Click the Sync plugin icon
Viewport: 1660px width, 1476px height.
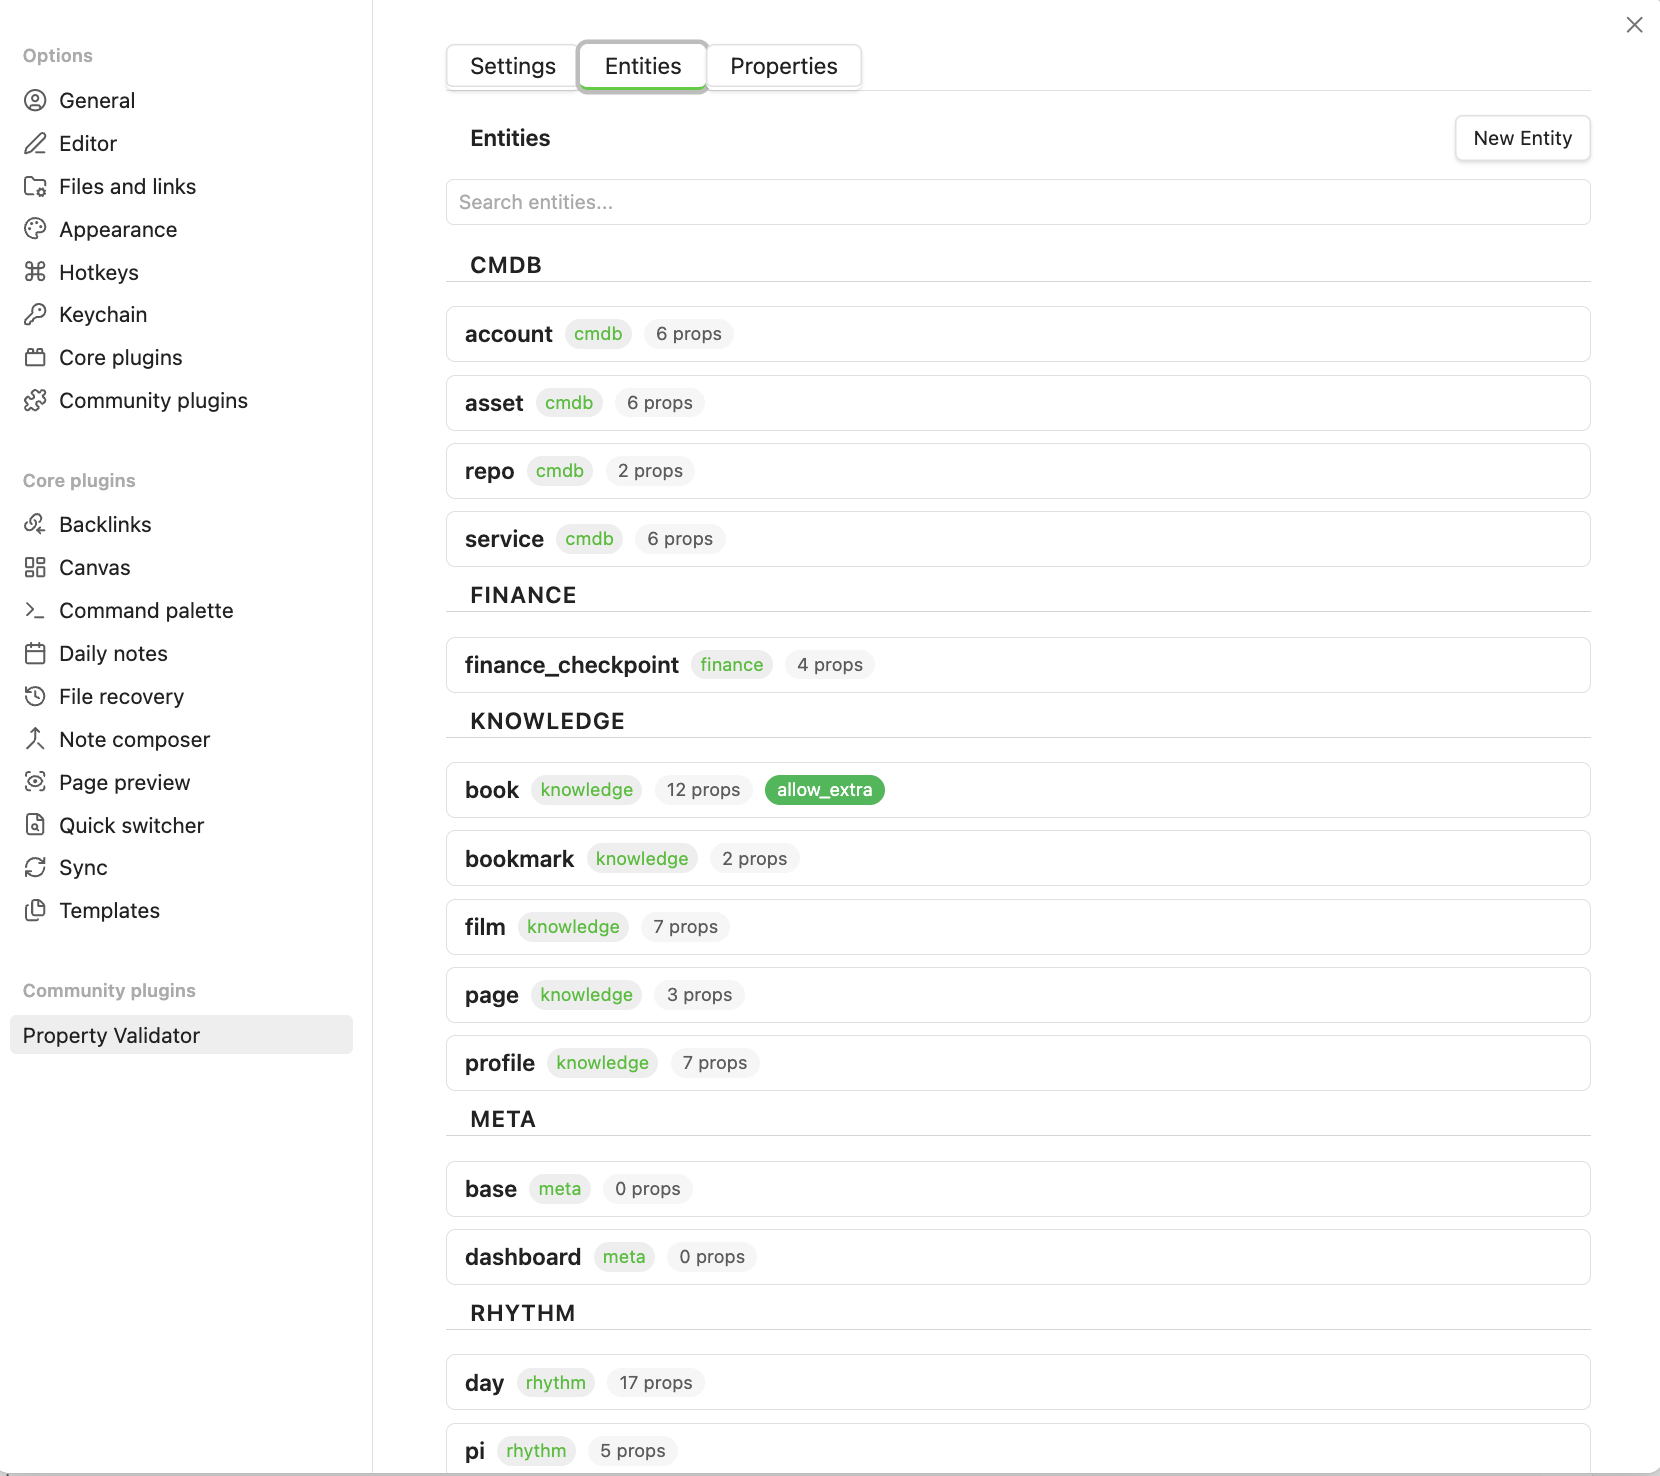[x=35, y=867]
